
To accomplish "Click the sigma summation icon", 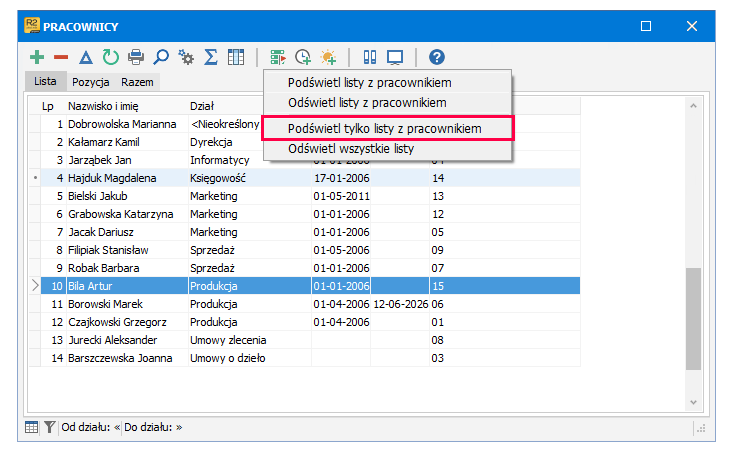I will pos(211,57).
